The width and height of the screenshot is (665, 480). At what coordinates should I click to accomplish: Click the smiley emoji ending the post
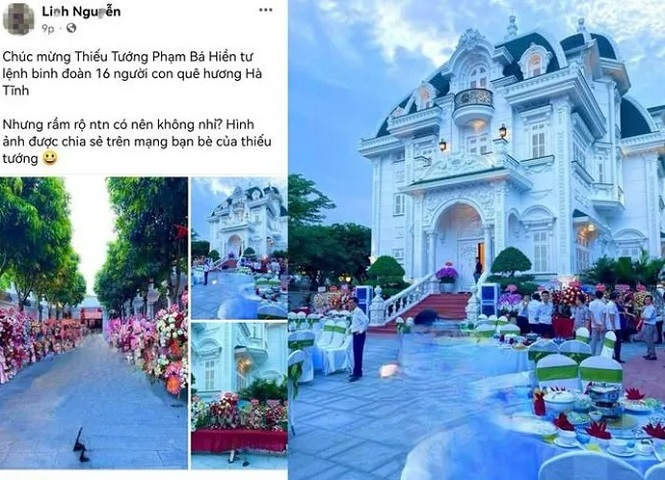[50, 158]
